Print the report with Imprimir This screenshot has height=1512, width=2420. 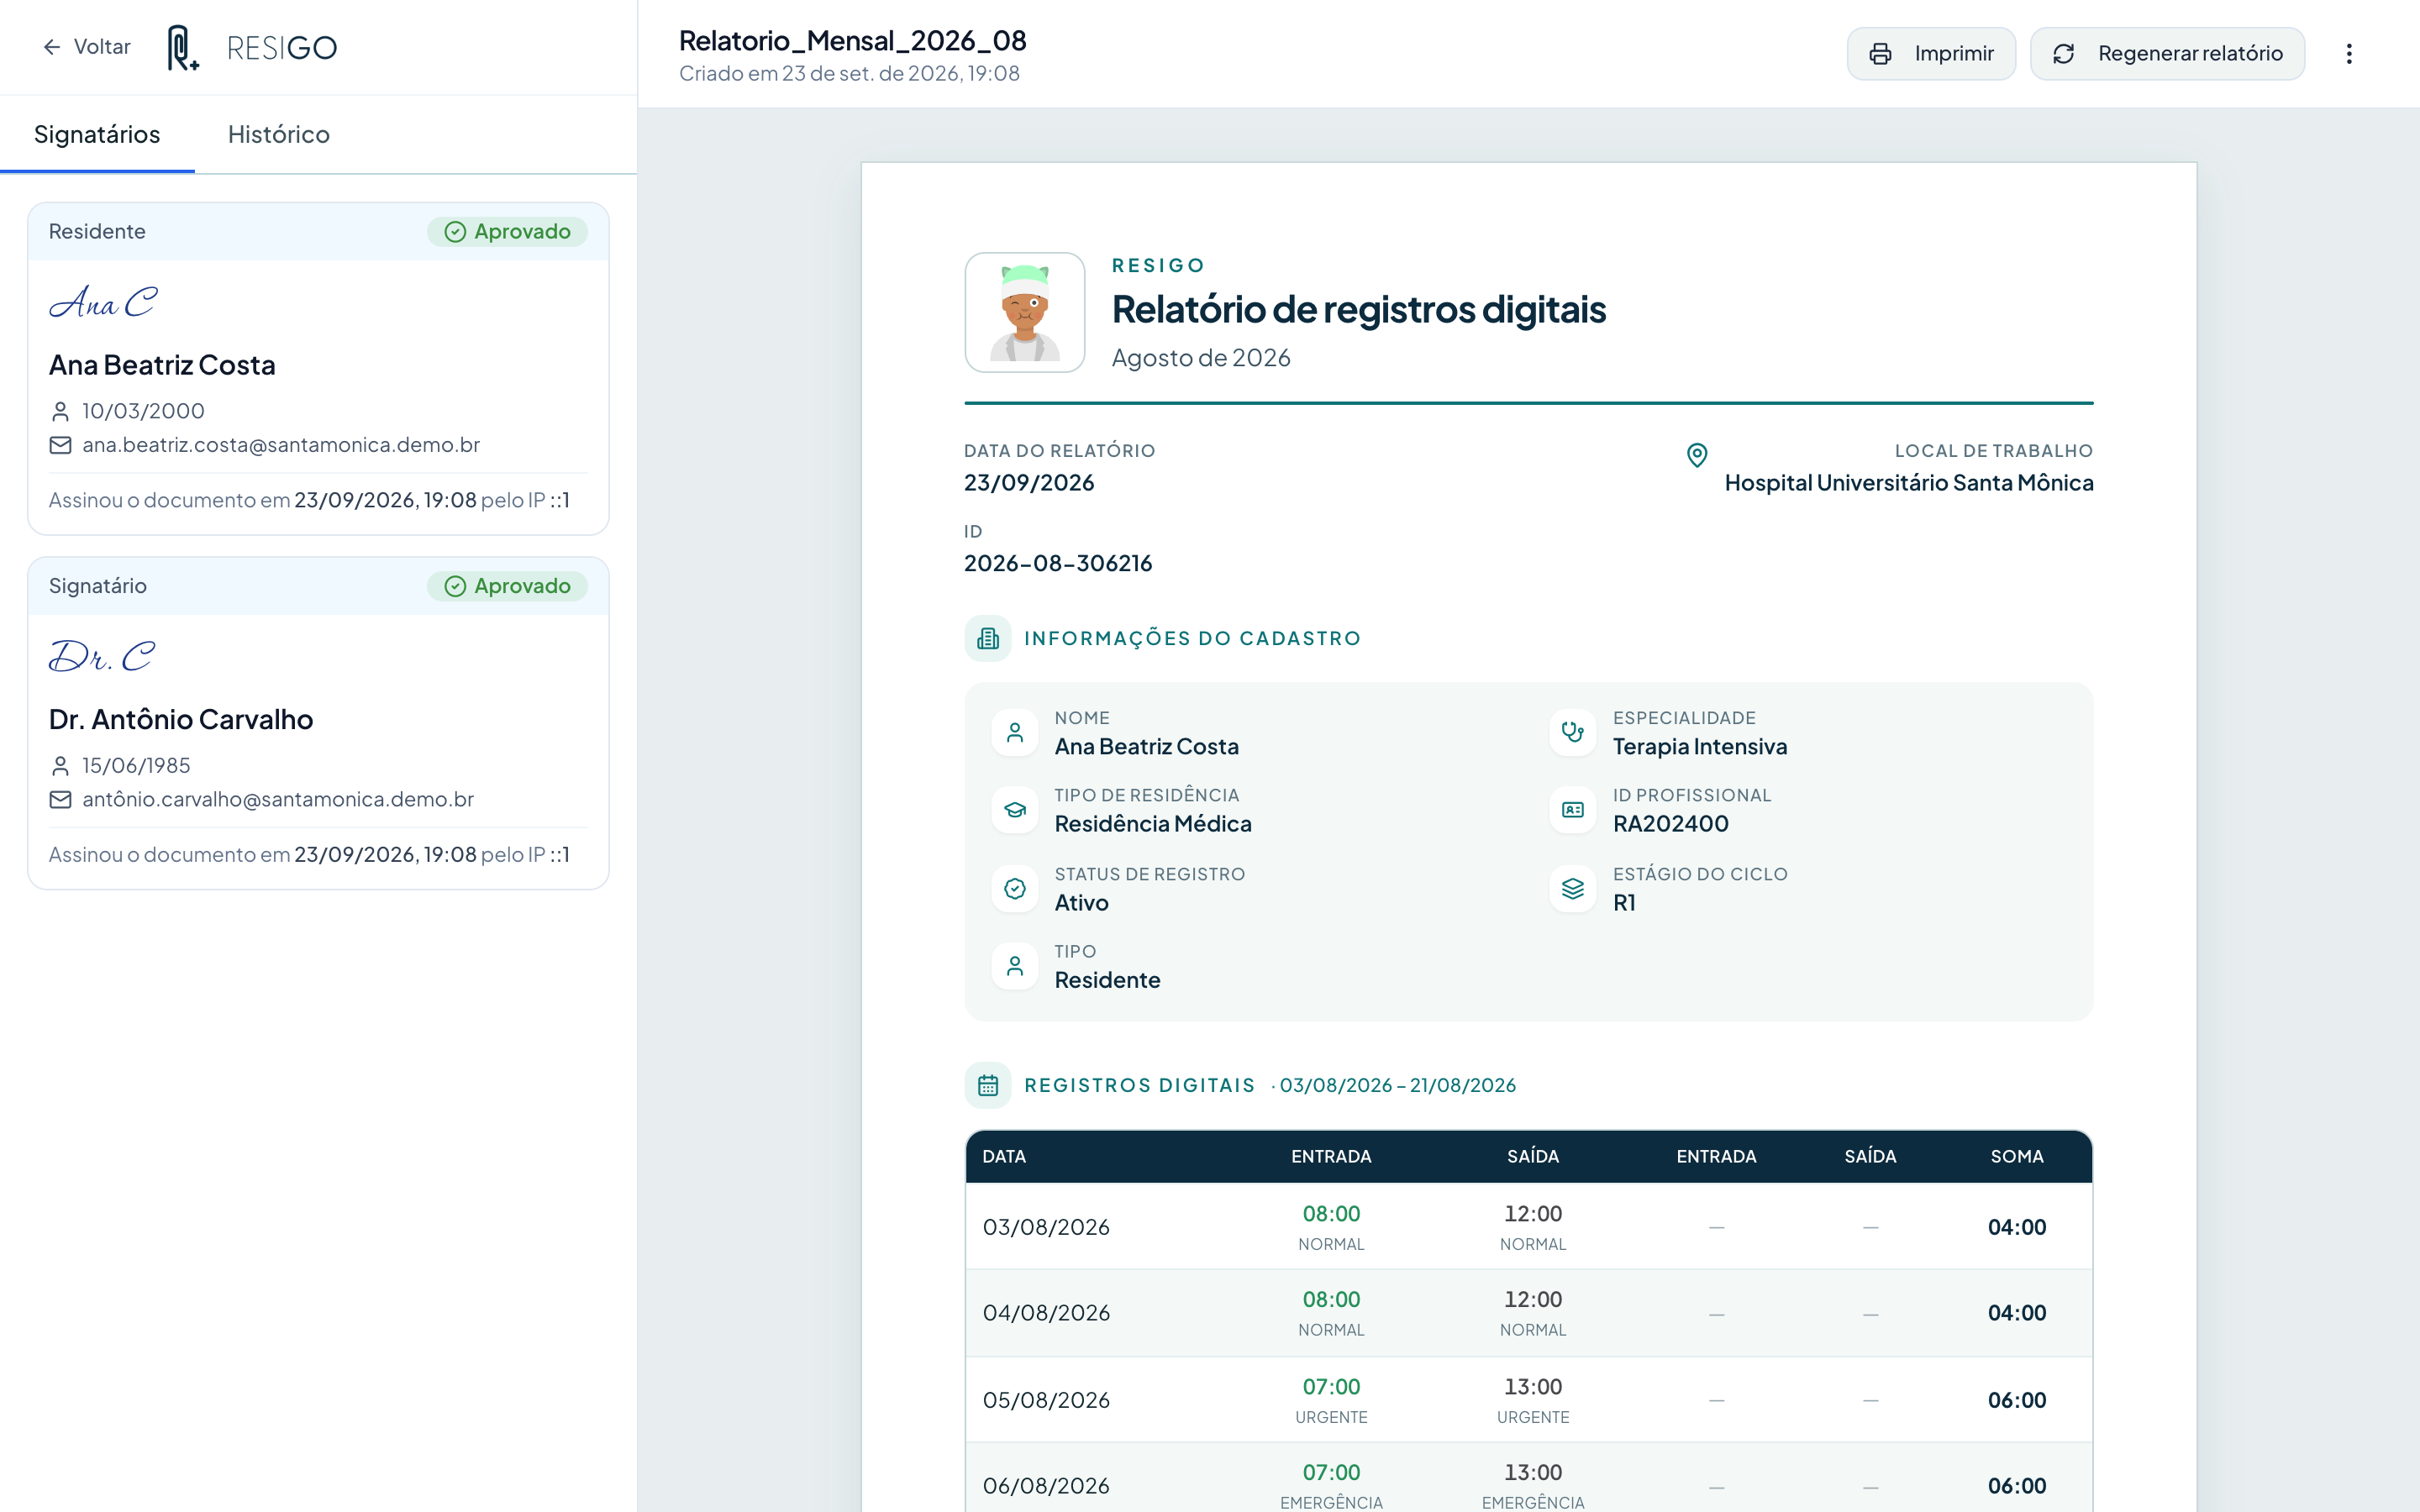[1931, 54]
